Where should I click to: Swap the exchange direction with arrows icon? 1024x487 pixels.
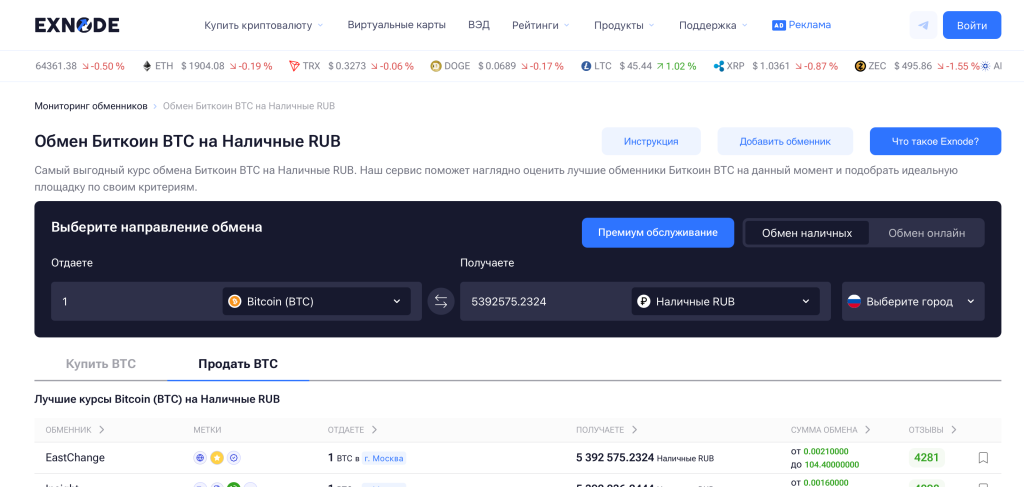(x=441, y=302)
